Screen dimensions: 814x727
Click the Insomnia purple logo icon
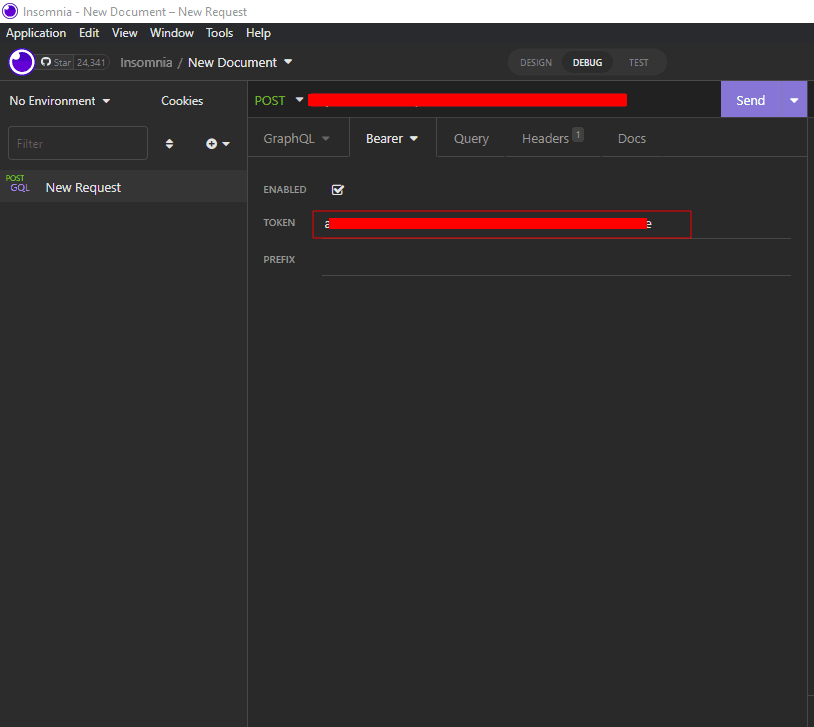coord(22,62)
